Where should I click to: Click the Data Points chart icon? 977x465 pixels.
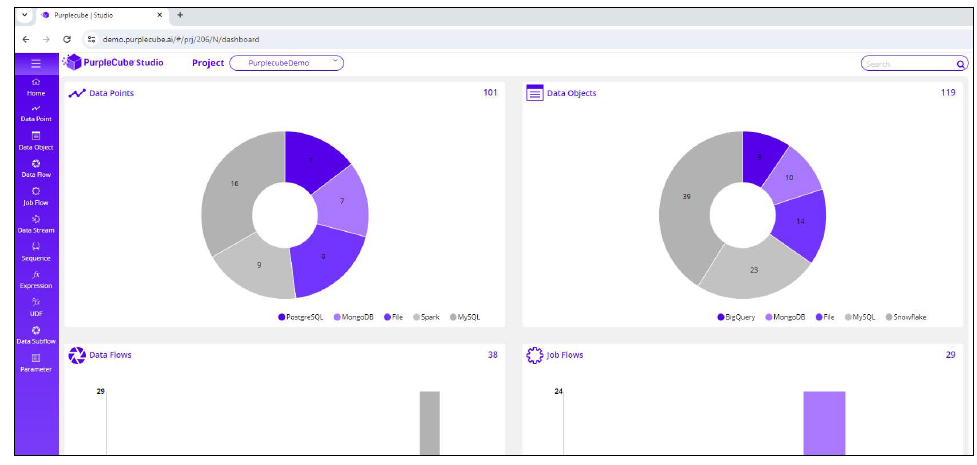(x=77, y=93)
